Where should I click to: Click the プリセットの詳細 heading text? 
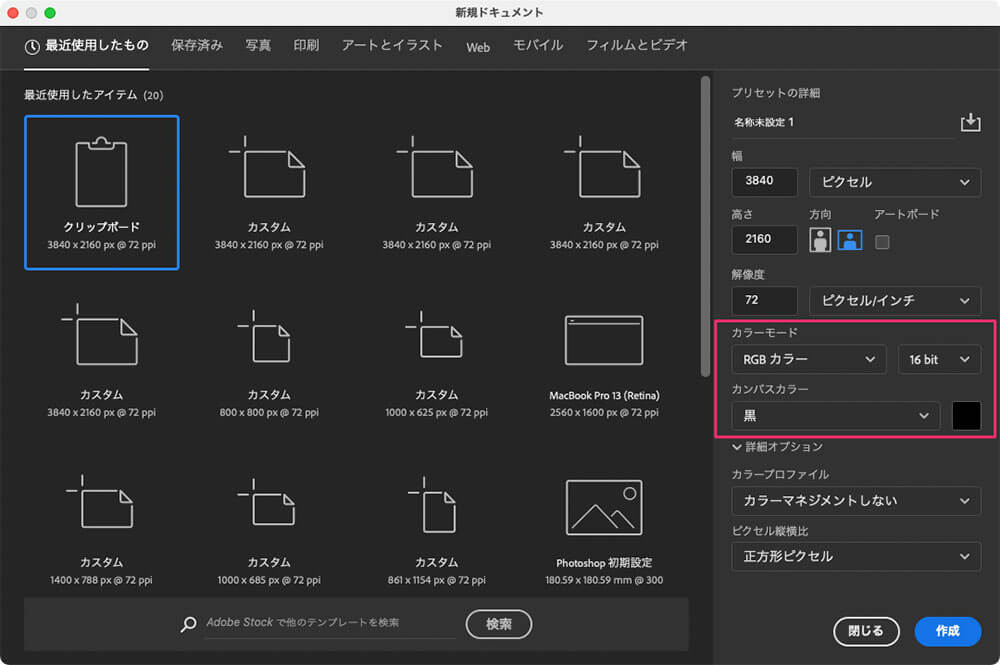coord(776,93)
